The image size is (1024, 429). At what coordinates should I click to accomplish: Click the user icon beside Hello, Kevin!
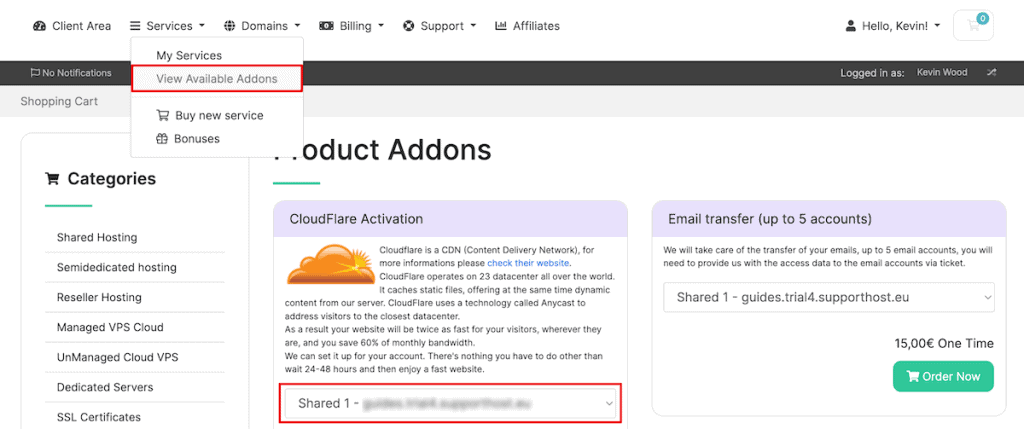point(851,26)
